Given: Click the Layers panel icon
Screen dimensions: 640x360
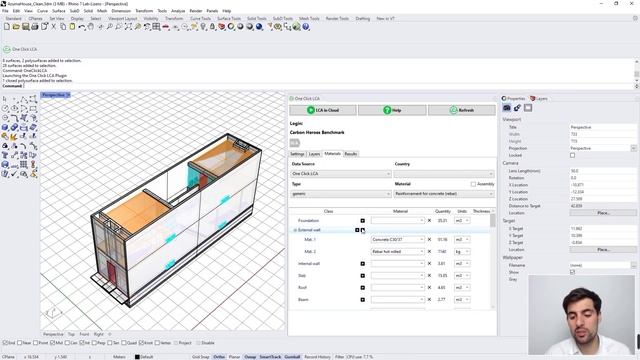Looking at the screenshot, I should [x=533, y=98].
